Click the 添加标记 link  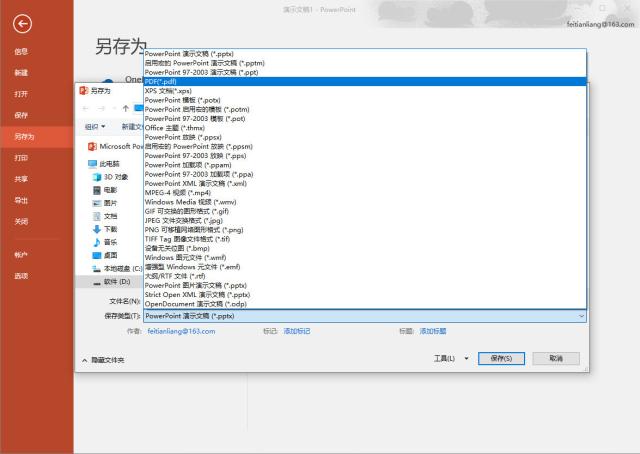tap(297, 331)
